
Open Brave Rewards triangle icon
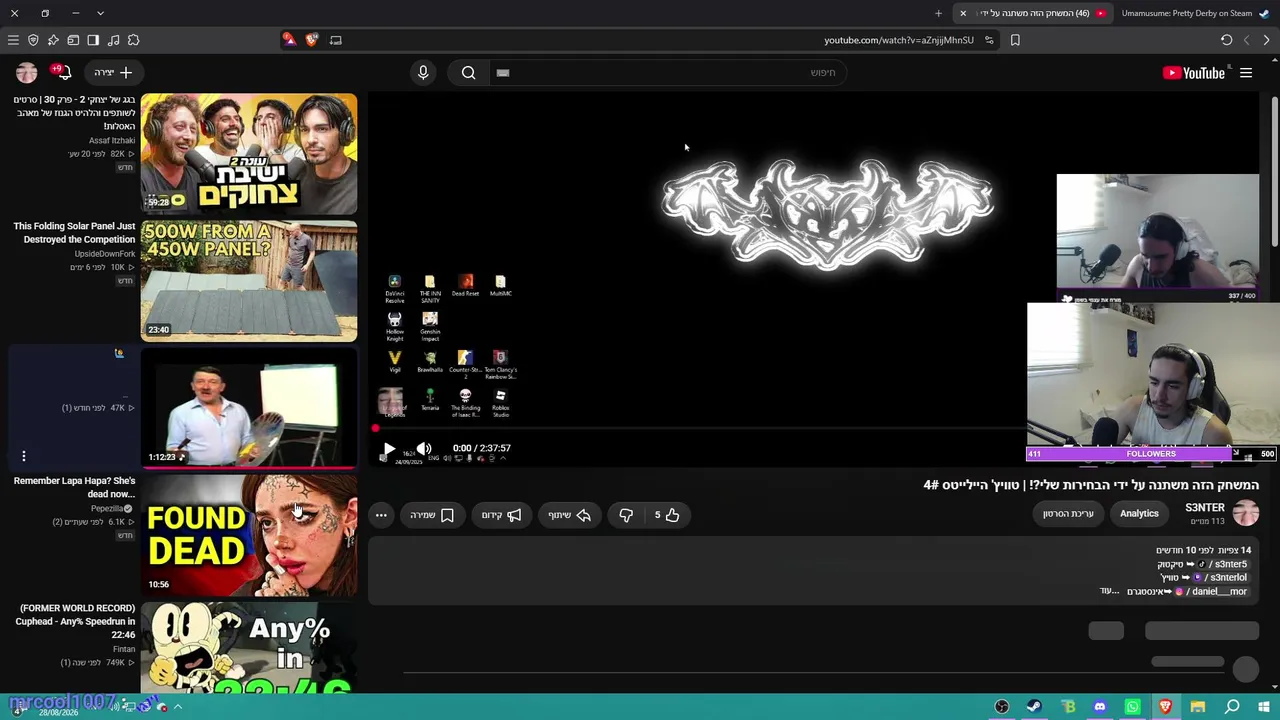coord(289,40)
